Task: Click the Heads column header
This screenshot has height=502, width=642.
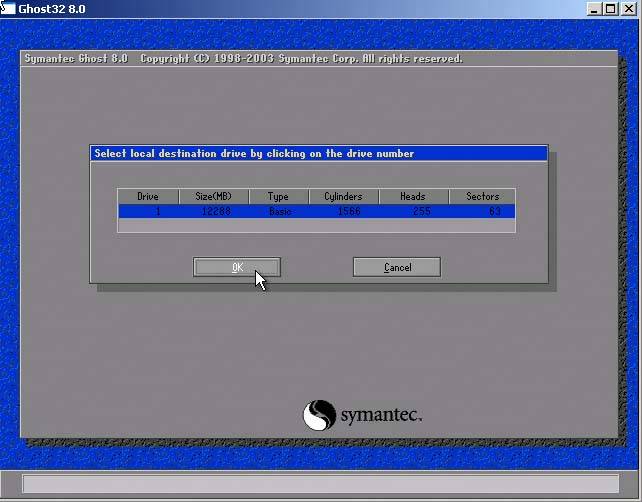Action: [413, 197]
